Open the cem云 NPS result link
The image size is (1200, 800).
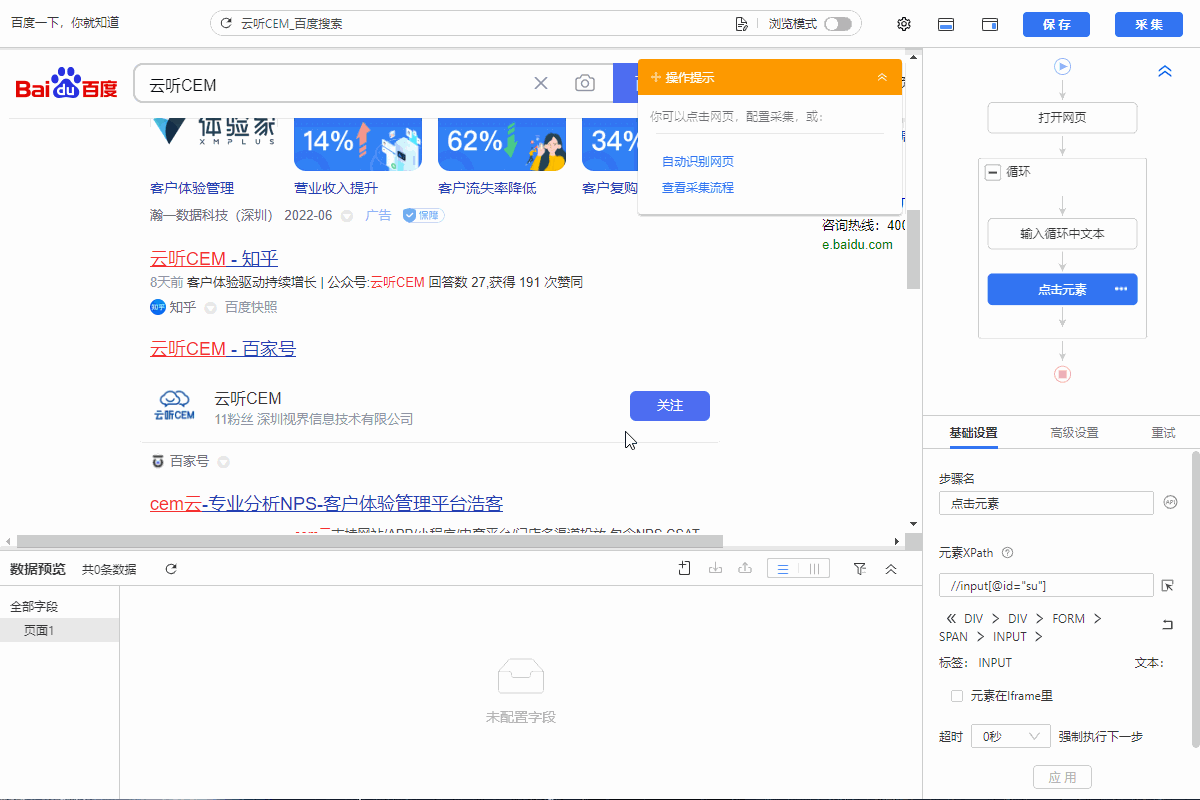click(326, 503)
